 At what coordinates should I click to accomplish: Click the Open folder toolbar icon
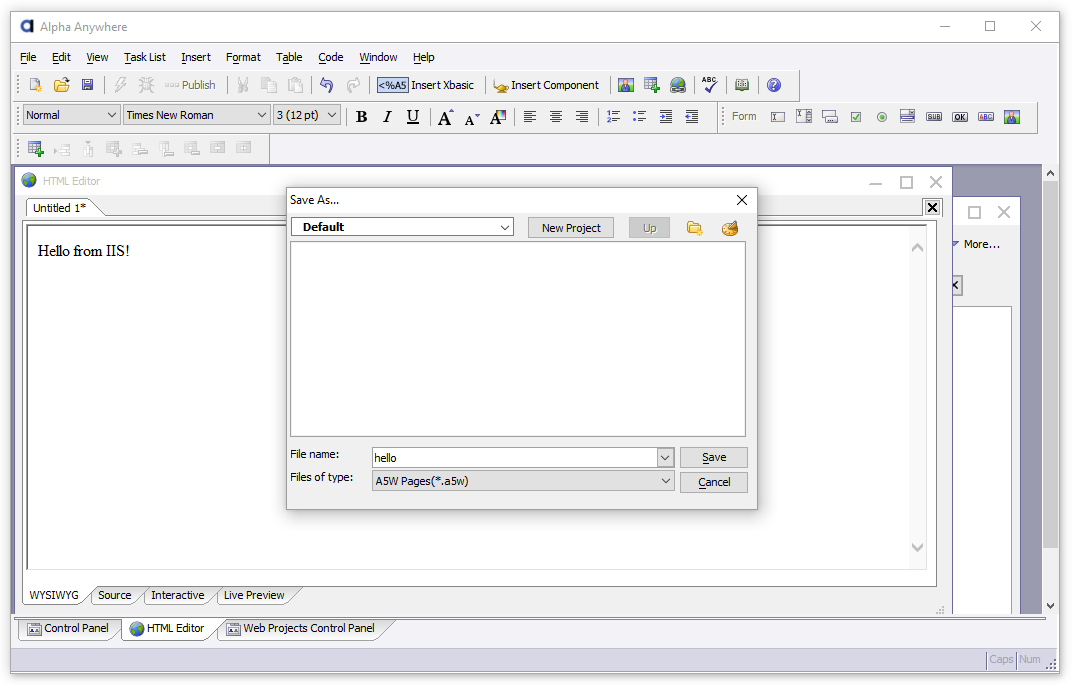click(x=62, y=85)
